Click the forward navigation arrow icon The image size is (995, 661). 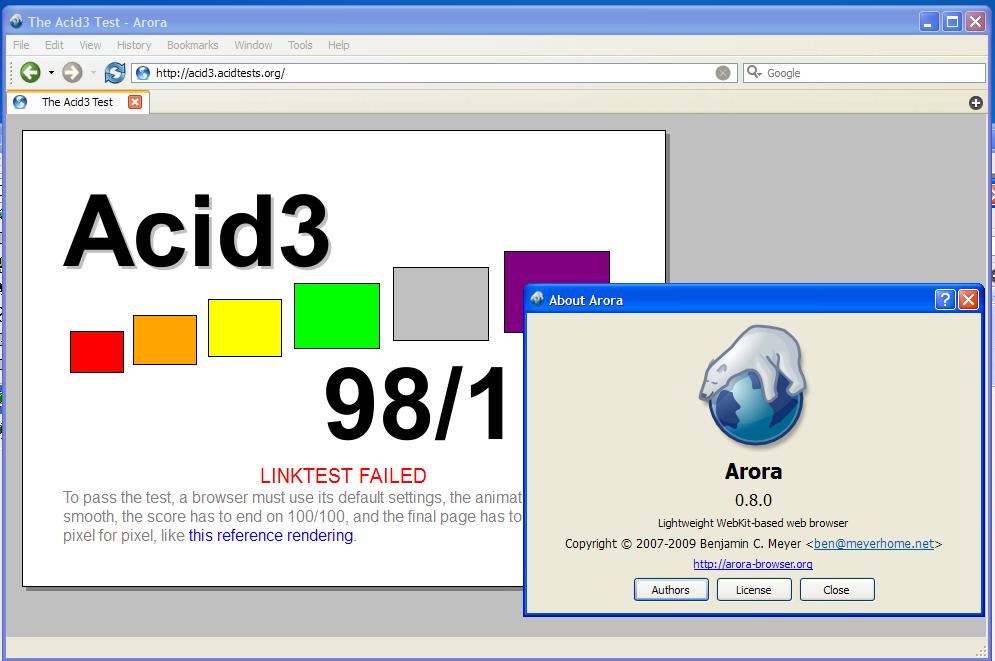(x=70, y=72)
